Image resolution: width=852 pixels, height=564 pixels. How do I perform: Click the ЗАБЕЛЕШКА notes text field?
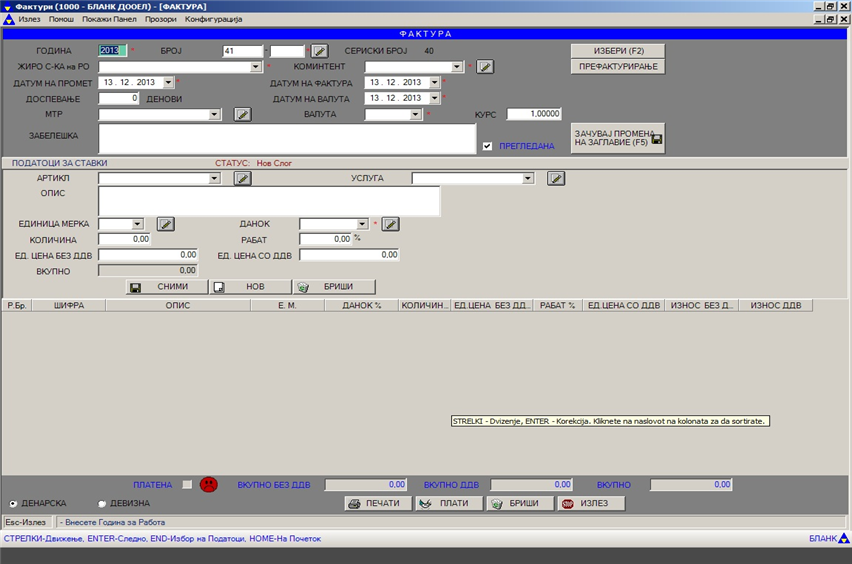point(286,139)
